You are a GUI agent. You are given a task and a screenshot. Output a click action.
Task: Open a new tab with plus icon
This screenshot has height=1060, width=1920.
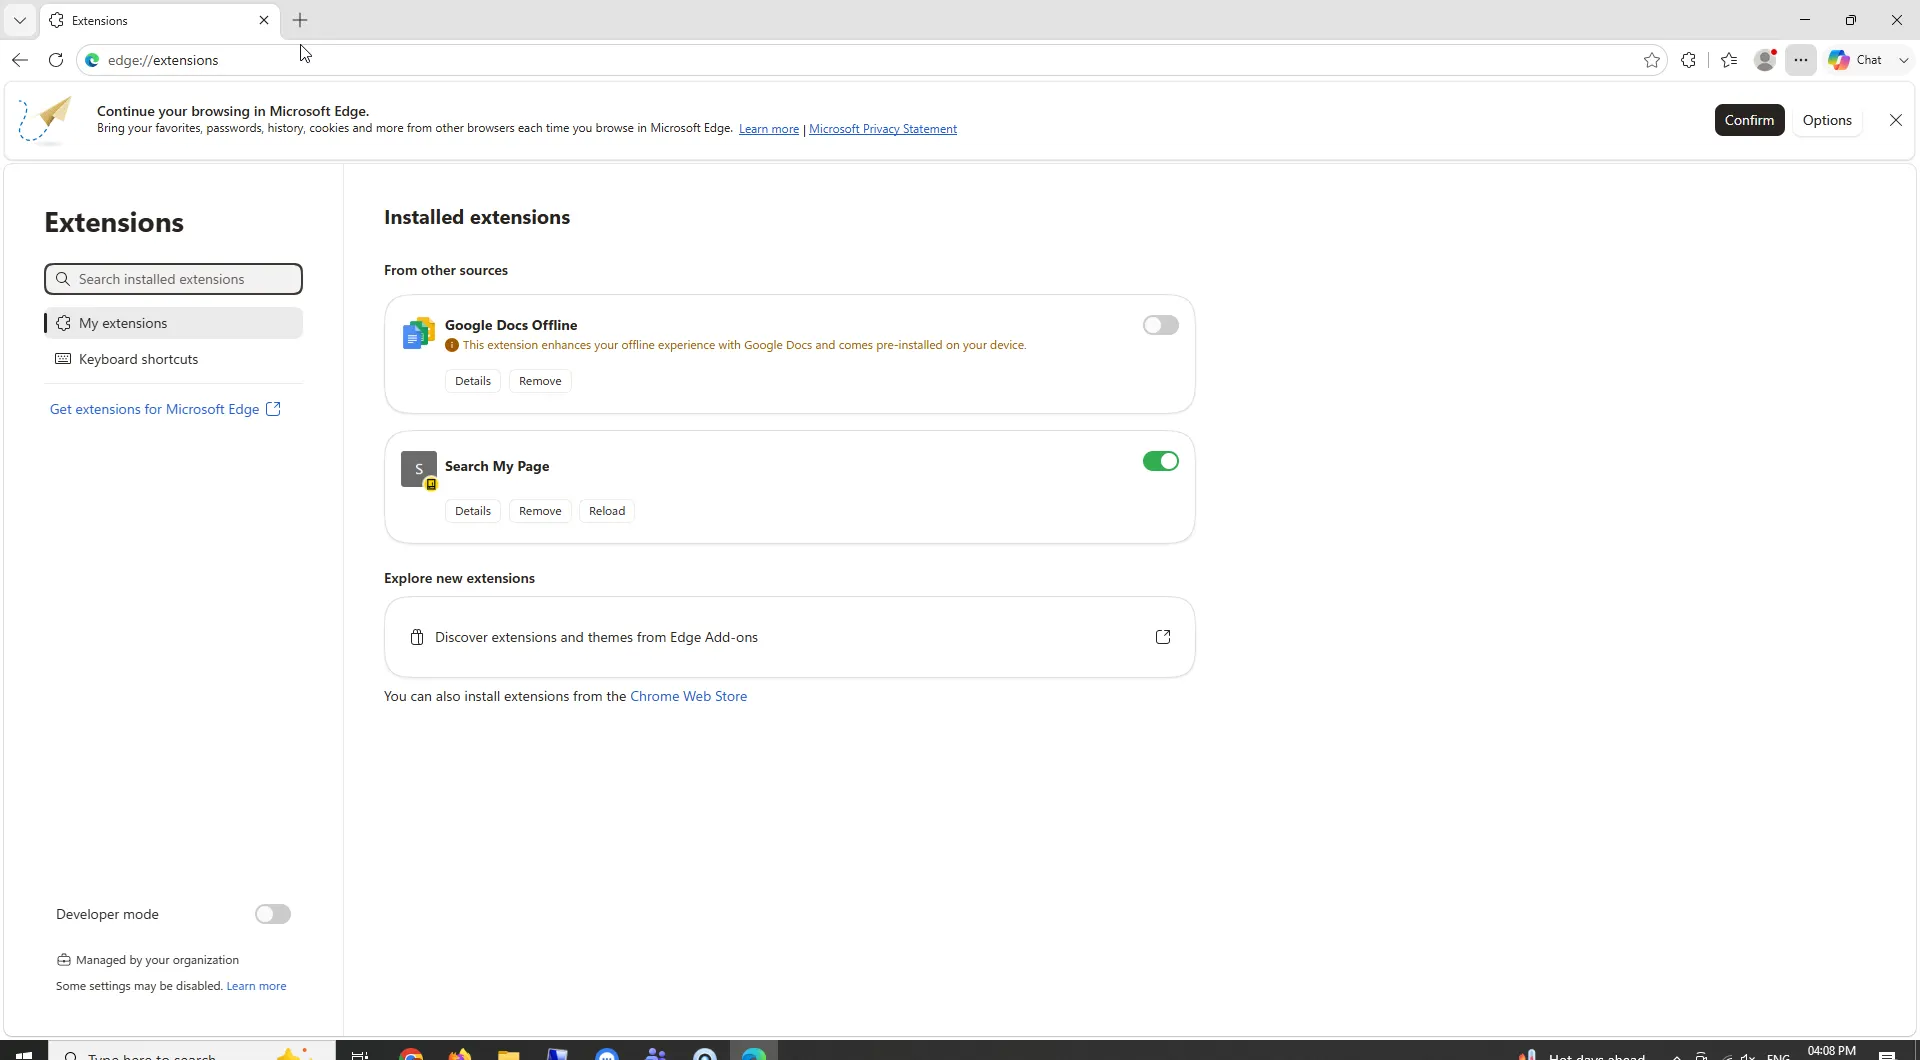[300, 20]
